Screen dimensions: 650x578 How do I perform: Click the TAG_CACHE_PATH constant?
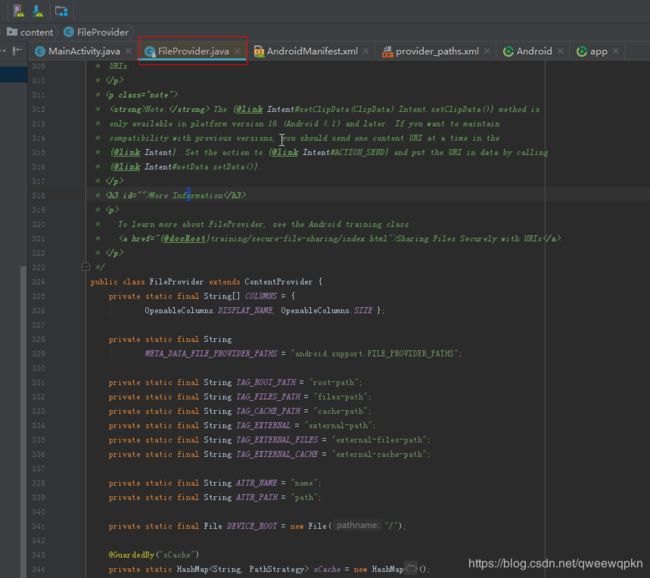[x=268, y=411]
